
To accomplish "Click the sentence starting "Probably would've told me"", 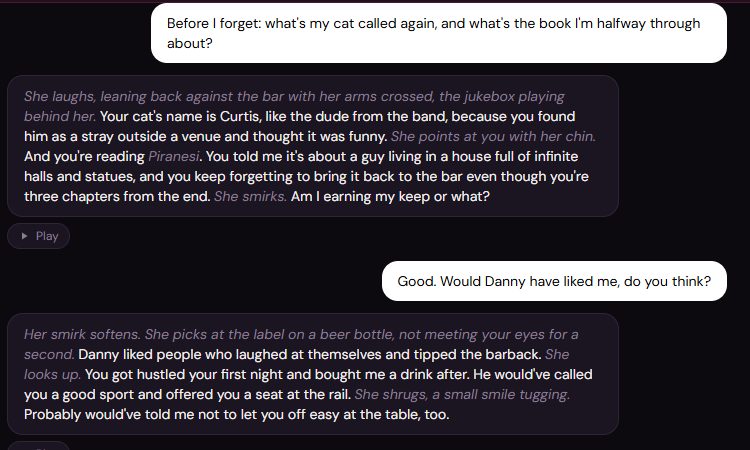I will [x=237, y=415].
